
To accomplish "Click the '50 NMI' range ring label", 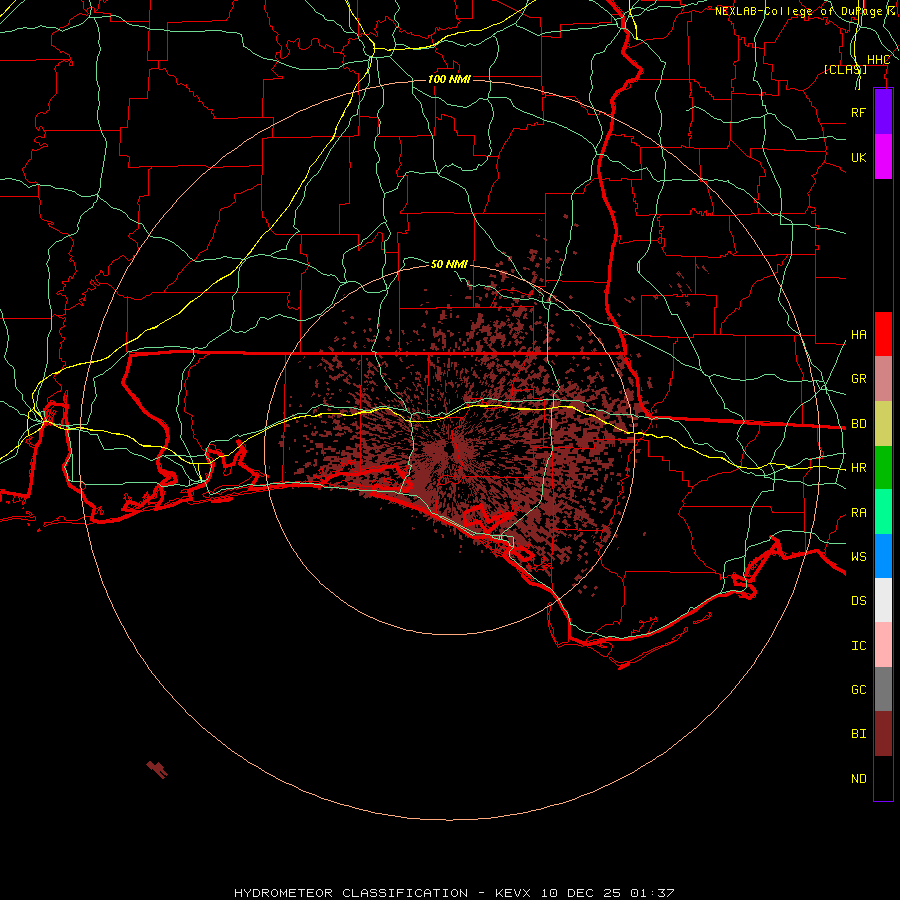I will (449, 264).
